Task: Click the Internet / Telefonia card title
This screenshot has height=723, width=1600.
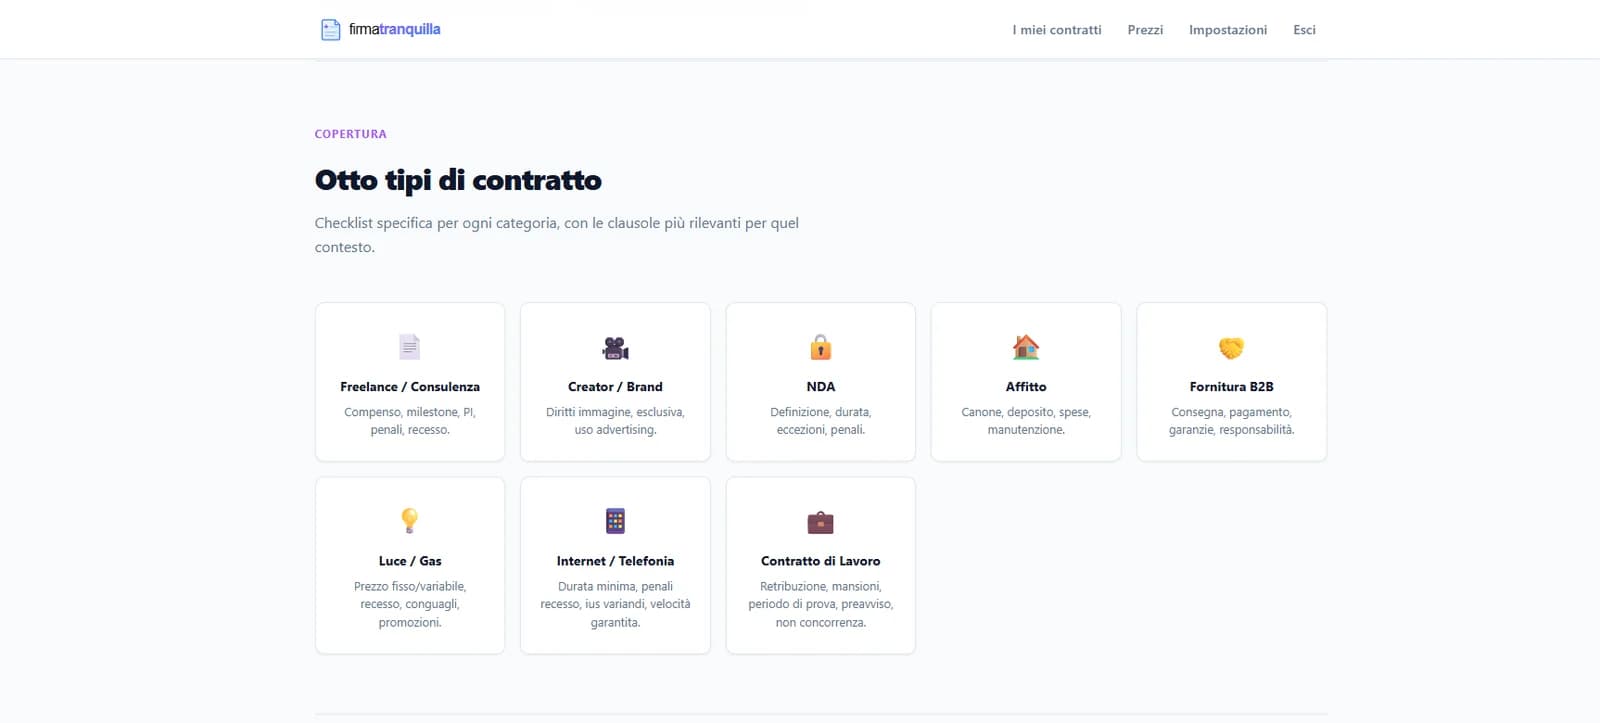Action: (615, 561)
